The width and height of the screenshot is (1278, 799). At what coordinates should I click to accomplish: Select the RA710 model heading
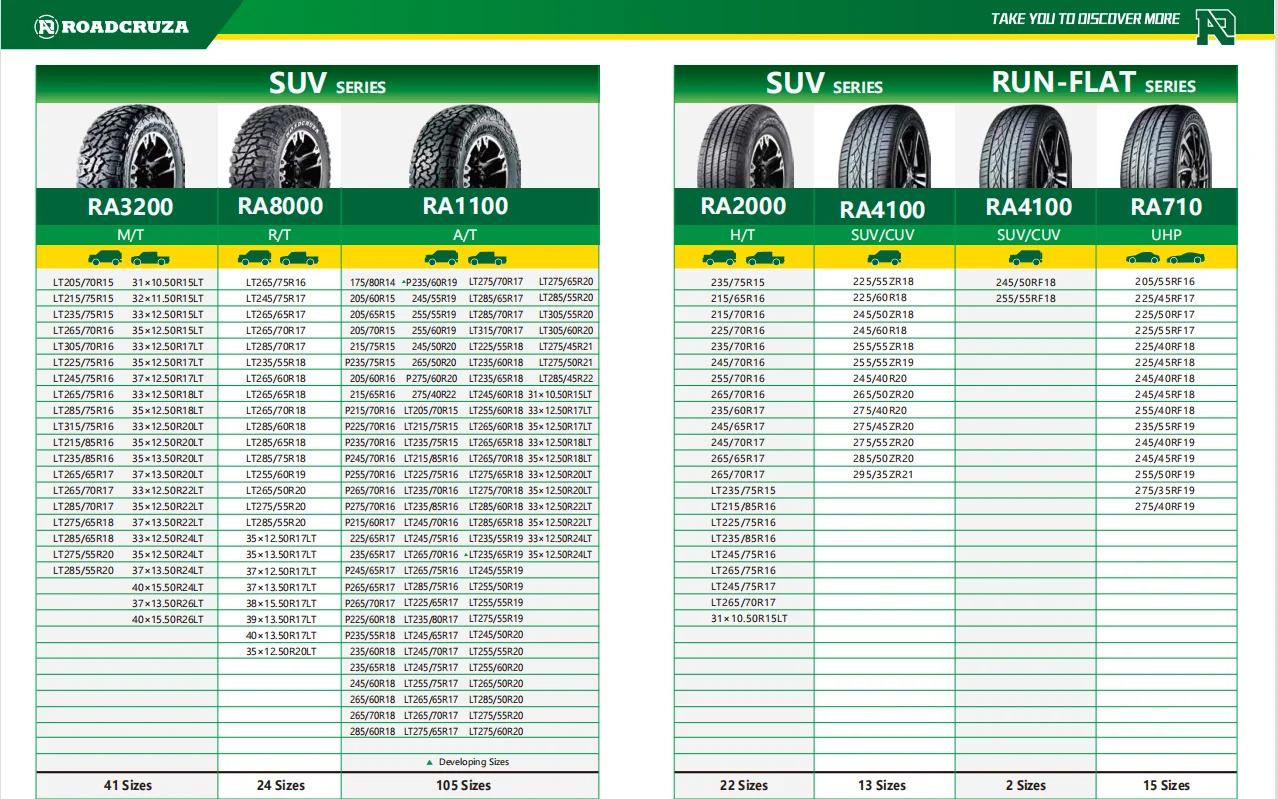pos(1166,207)
